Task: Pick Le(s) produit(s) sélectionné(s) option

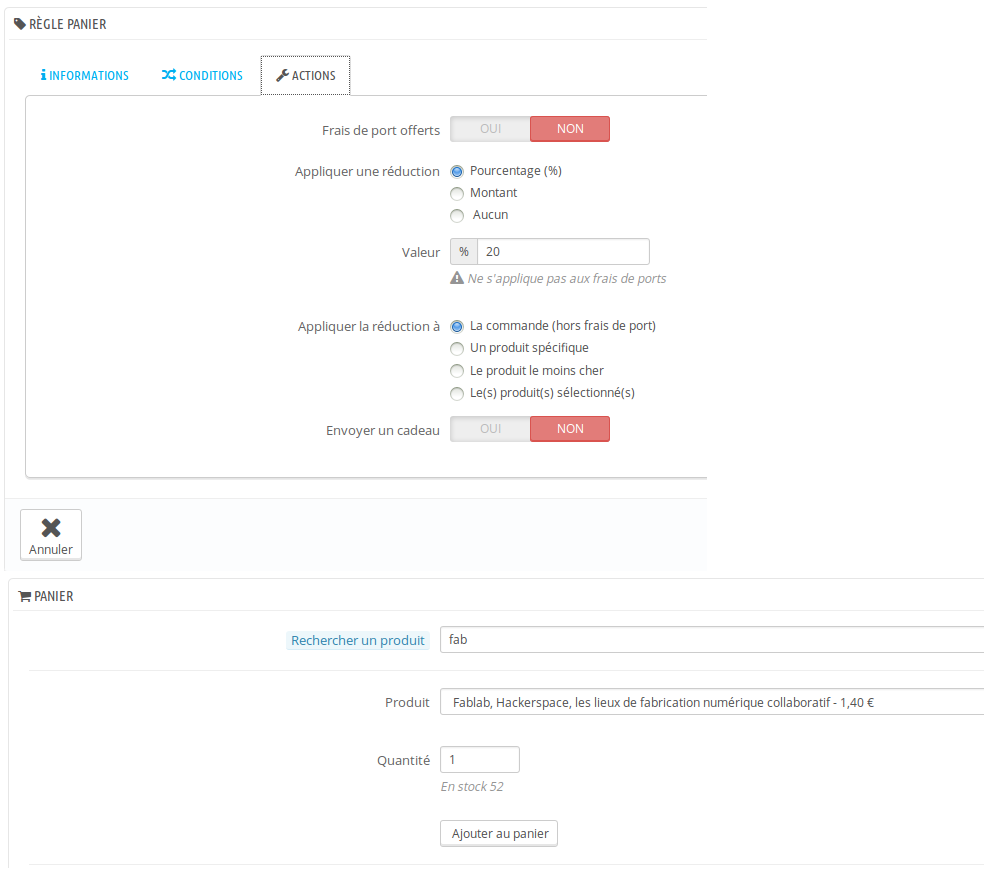Action: (x=457, y=394)
